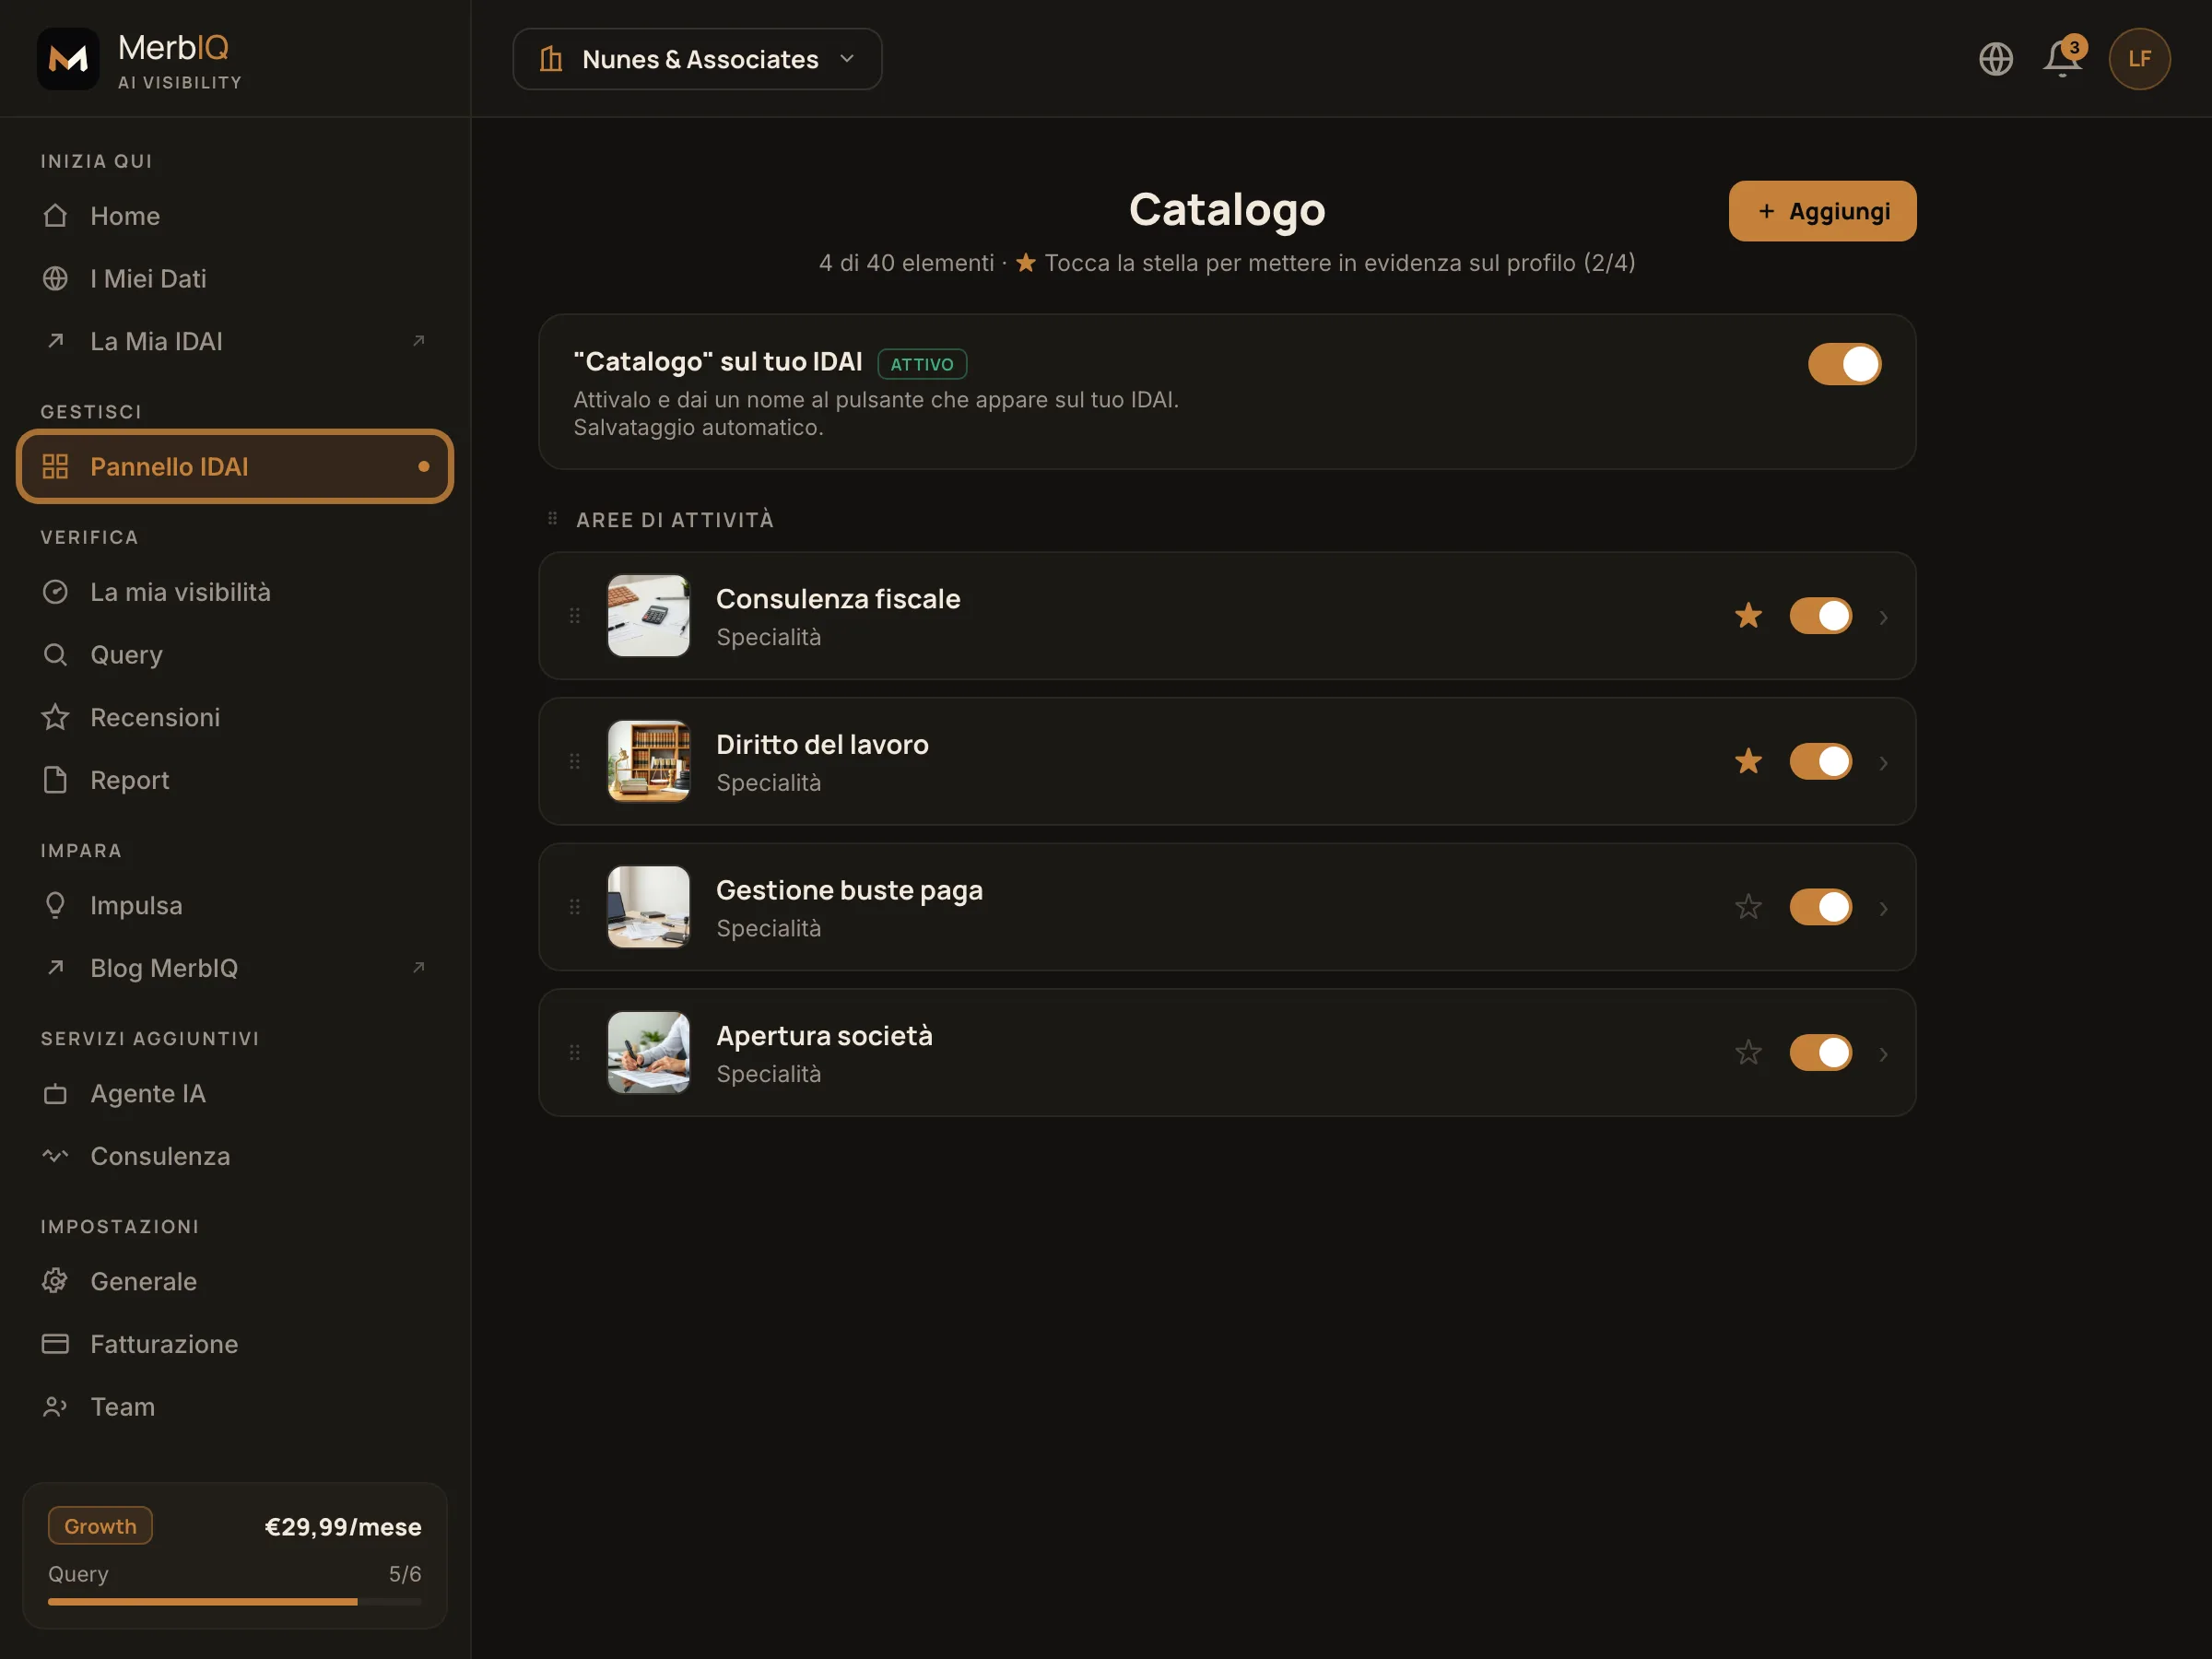
Task: Open the language globe icon in header
Action: point(1995,59)
